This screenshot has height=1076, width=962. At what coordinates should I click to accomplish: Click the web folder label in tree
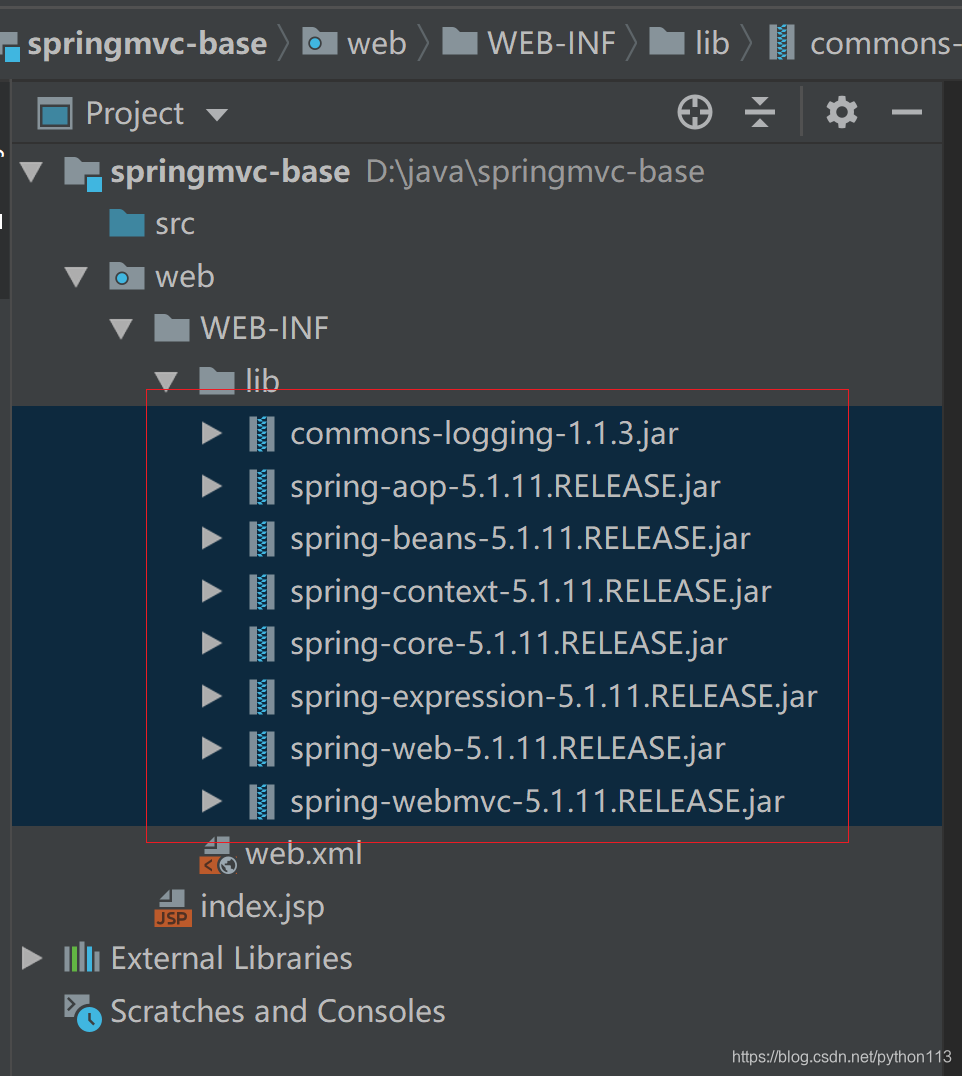pyautogui.click(x=185, y=277)
